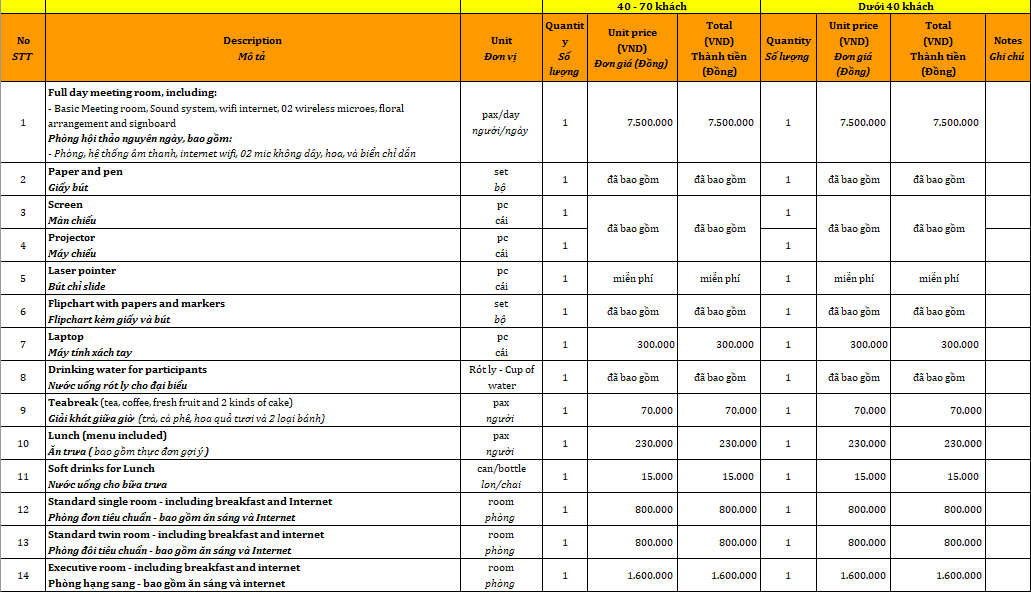Click the row number 14 cell
1031x592 pixels.
coord(23,575)
